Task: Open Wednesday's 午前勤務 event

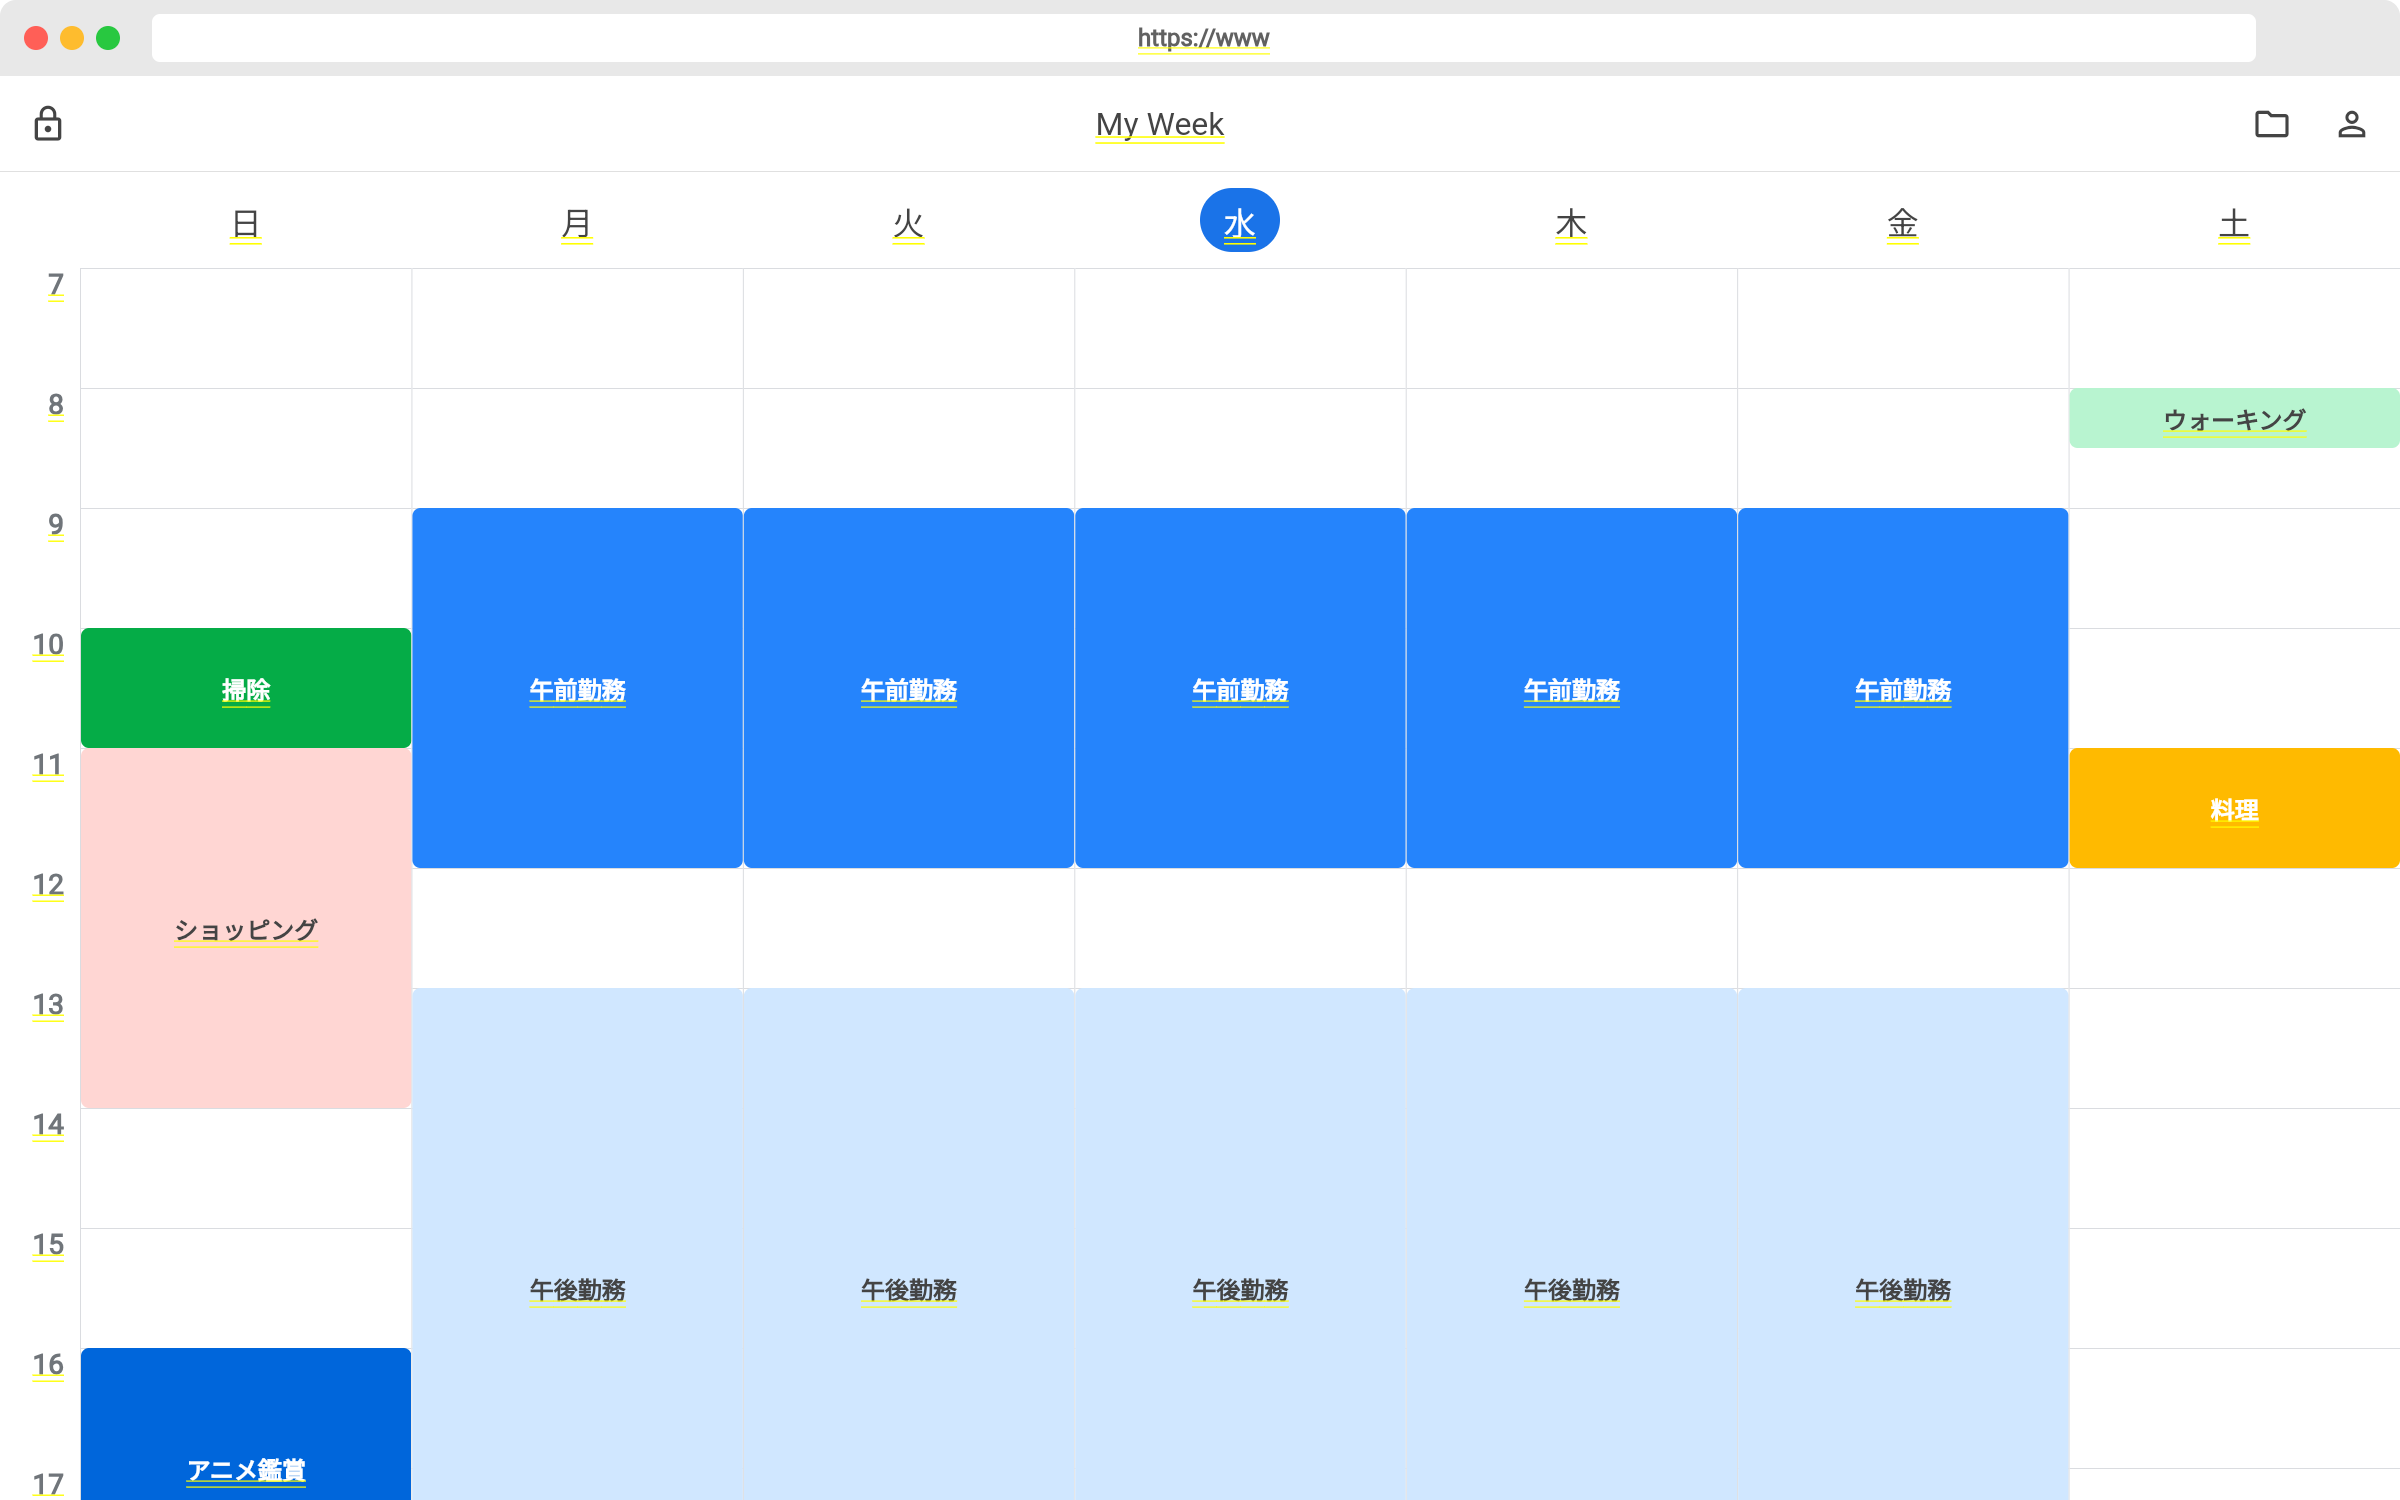Action: pos(1240,688)
